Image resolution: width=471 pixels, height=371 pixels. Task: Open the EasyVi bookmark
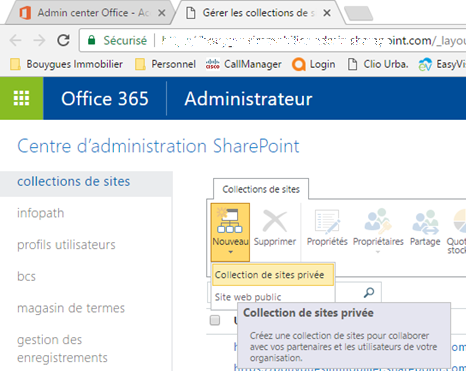click(442, 64)
